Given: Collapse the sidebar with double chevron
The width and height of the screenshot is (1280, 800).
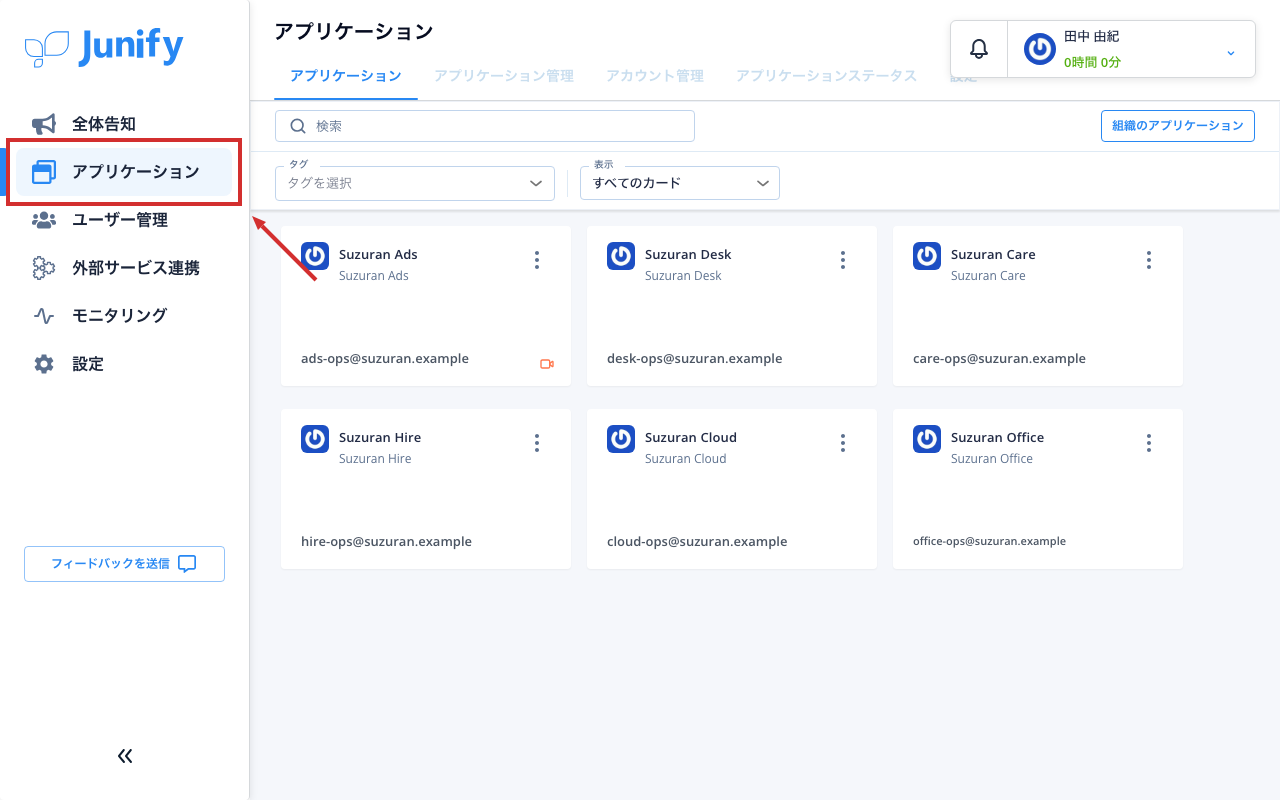Looking at the screenshot, I should point(125,756).
